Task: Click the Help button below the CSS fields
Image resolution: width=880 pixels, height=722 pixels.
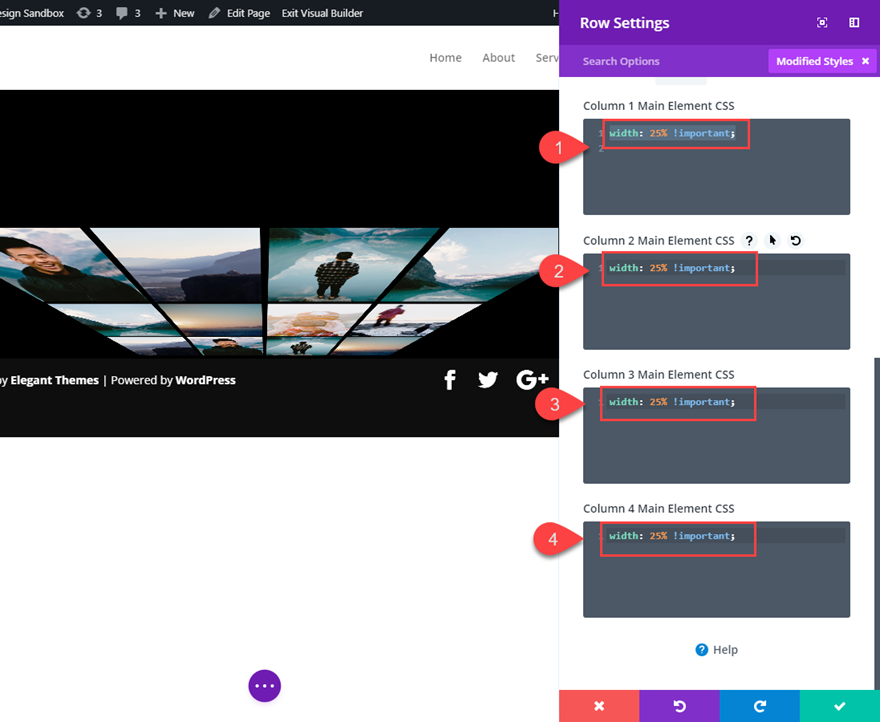Action: pos(716,649)
